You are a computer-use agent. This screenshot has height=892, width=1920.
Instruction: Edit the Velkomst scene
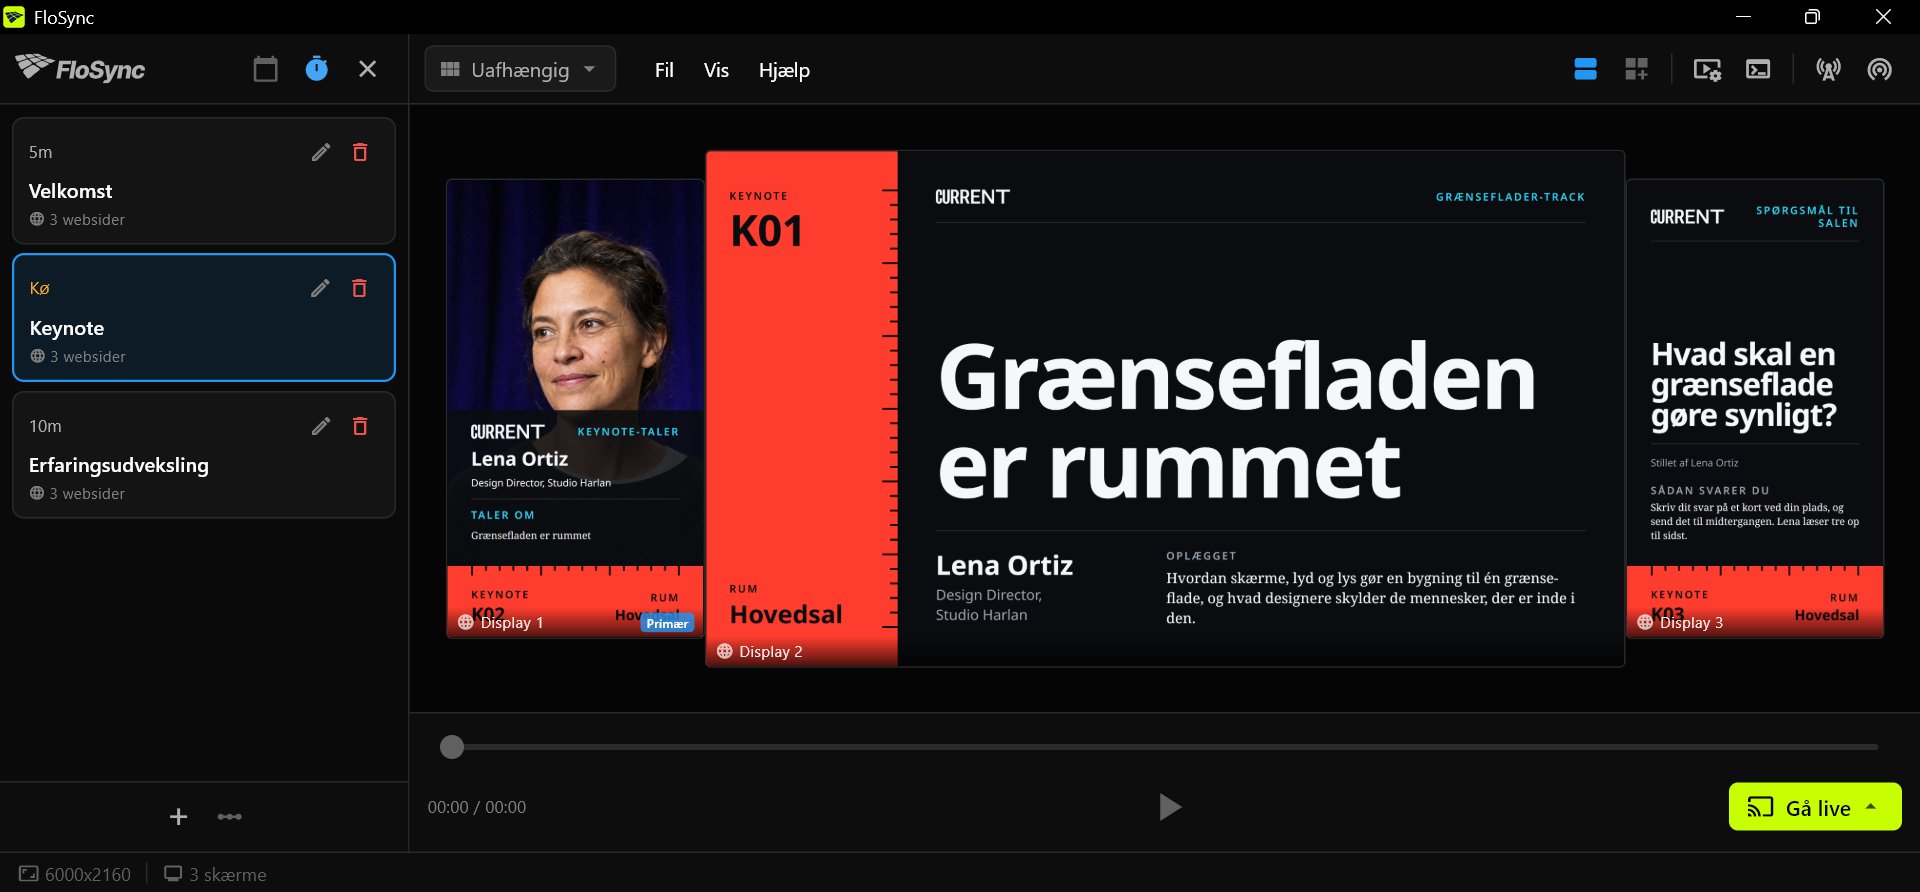click(320, 152)
